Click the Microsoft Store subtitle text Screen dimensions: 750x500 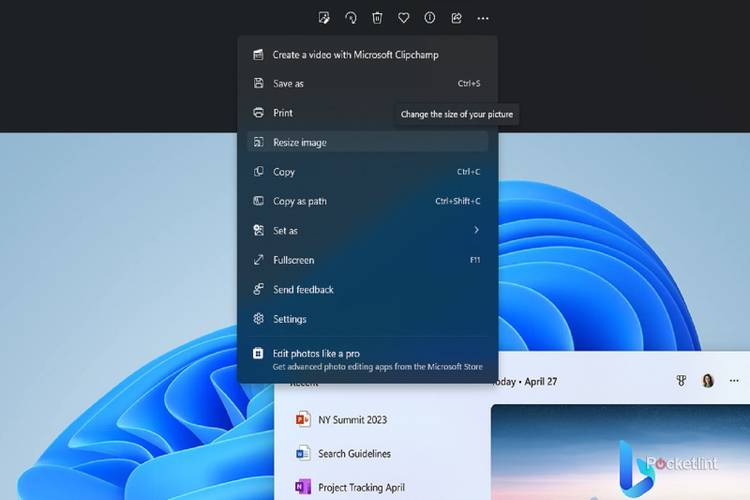coord(378,367)
